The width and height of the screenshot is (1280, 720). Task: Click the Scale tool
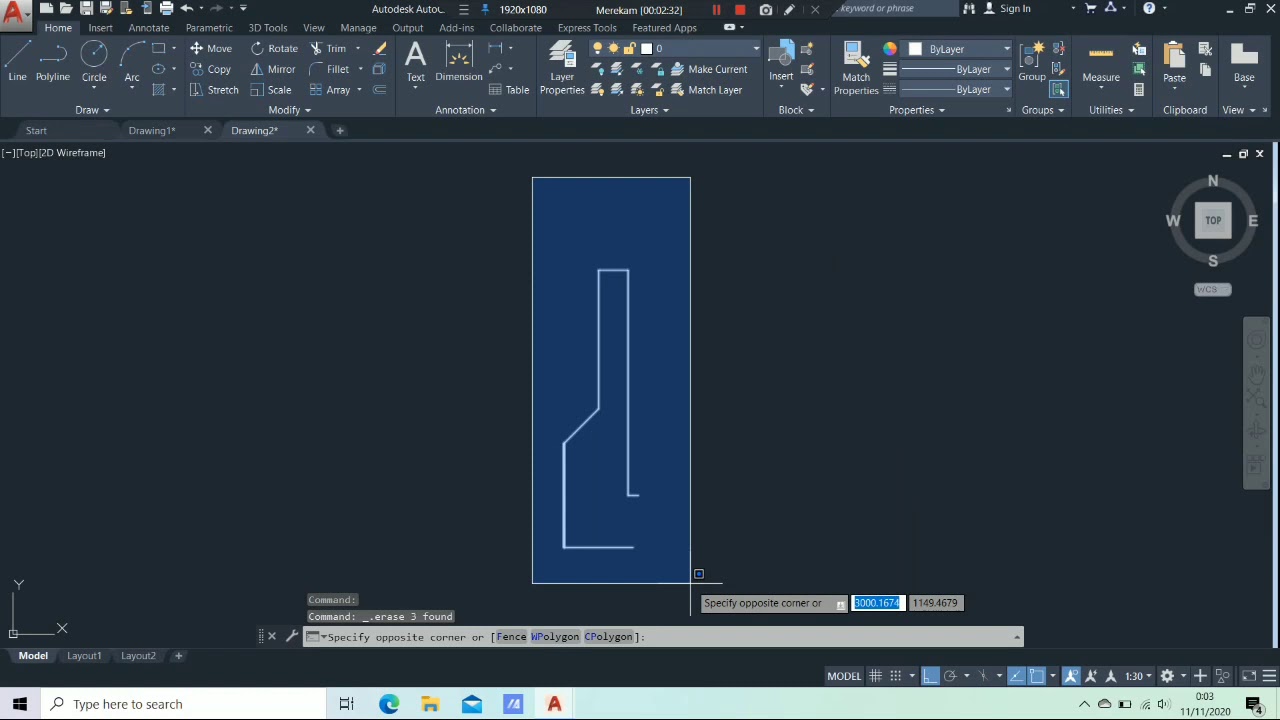click(271, 90)
